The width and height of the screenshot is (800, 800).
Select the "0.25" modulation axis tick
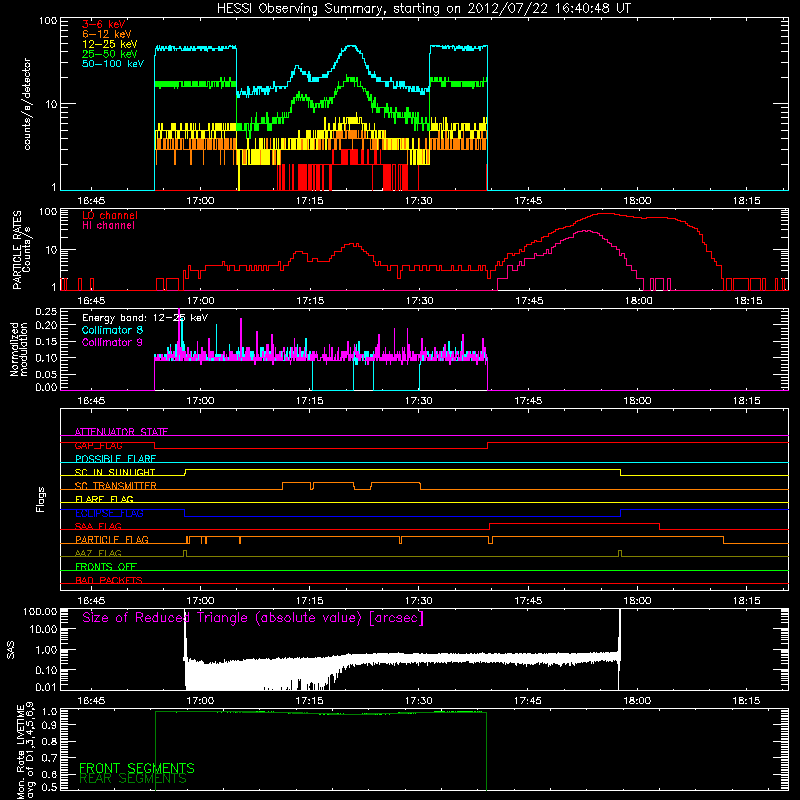click(x=46, y=312)
